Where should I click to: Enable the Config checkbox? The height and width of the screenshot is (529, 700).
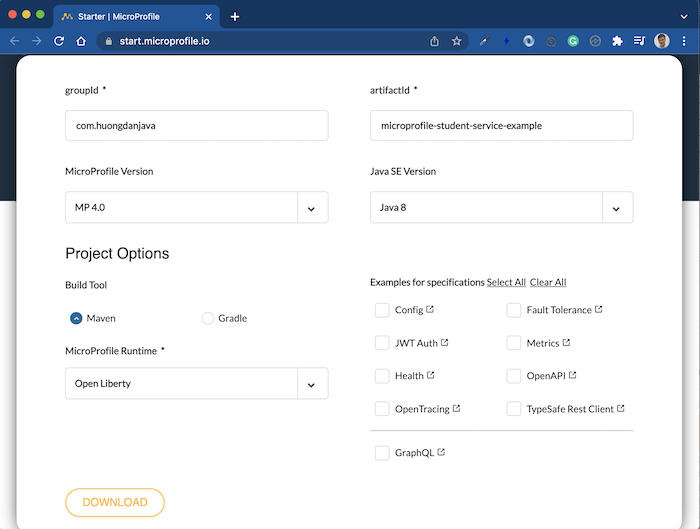(382, 310)
